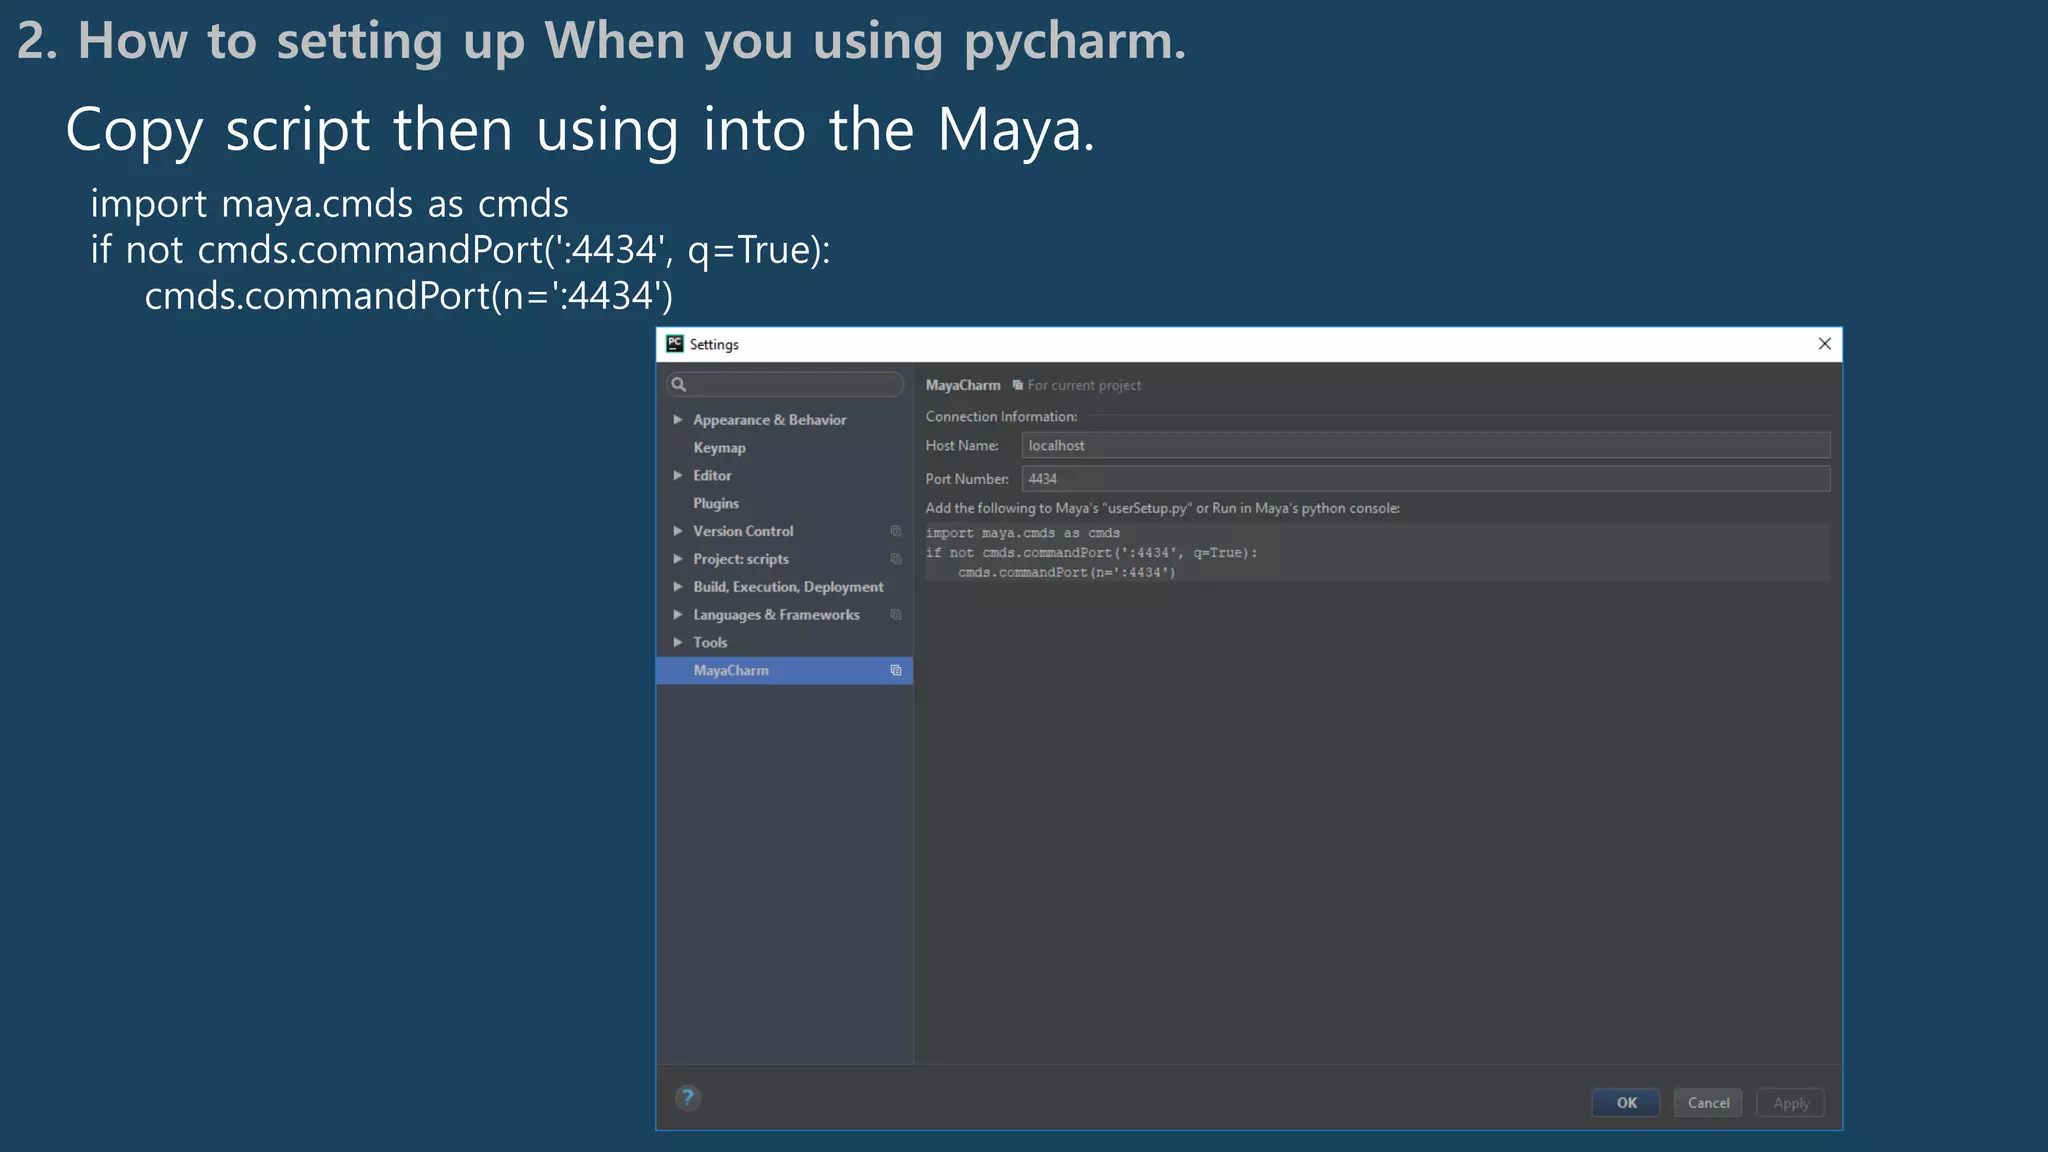
Task: Expand the Project: scripts node
Action: point(678,559)
